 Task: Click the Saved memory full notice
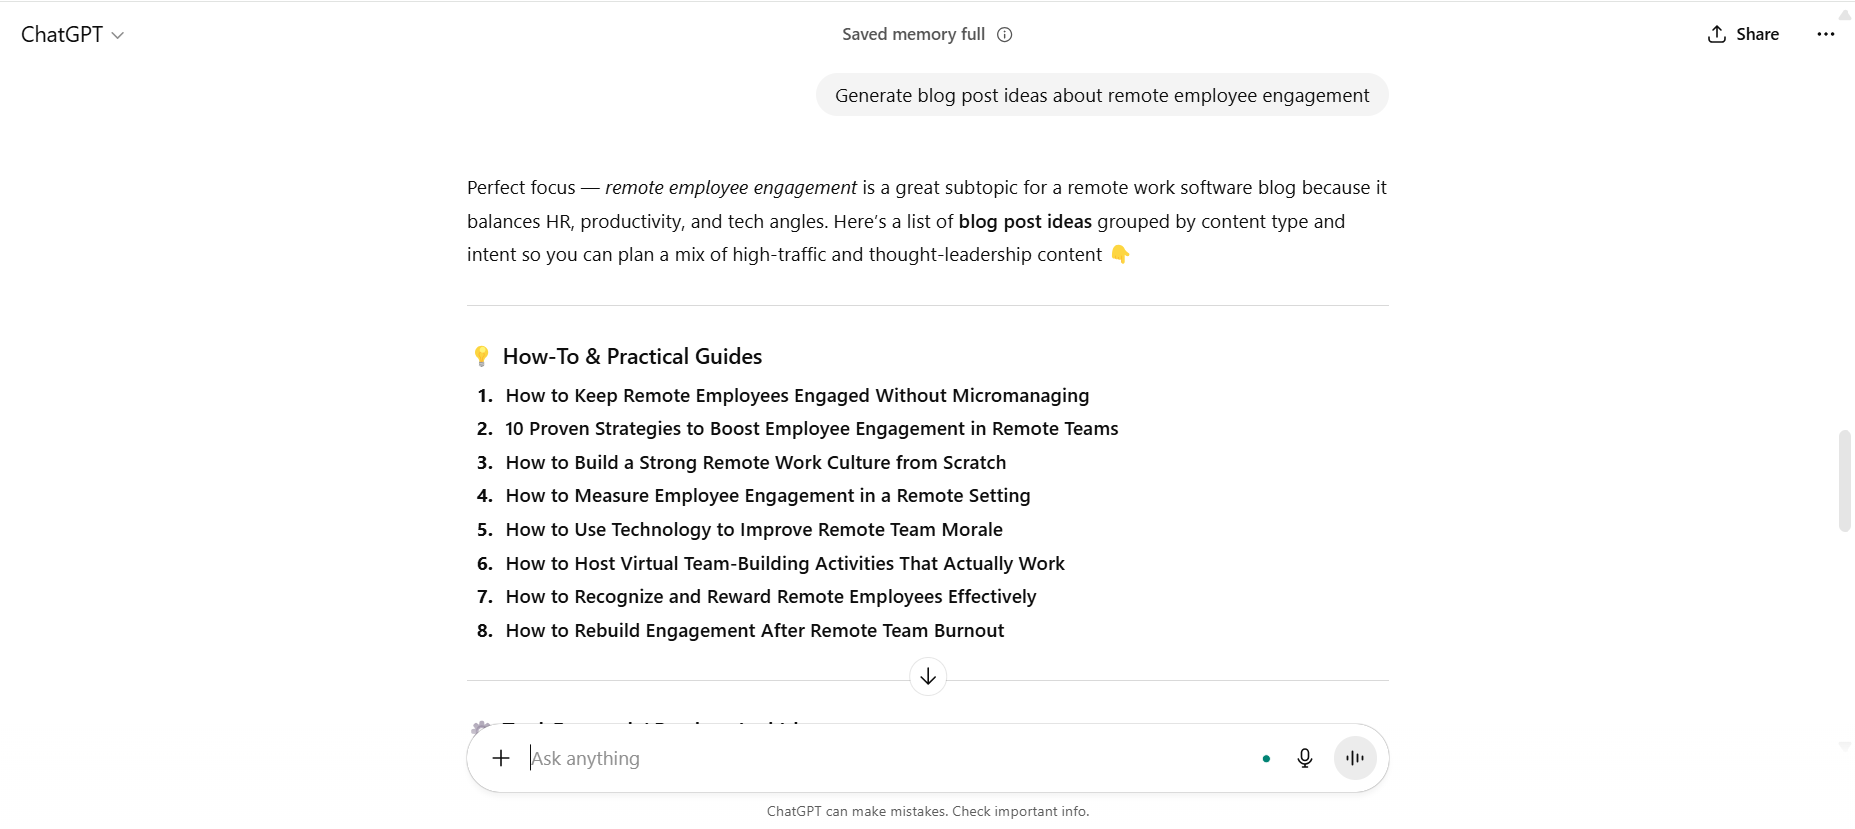tap(913, 33)
